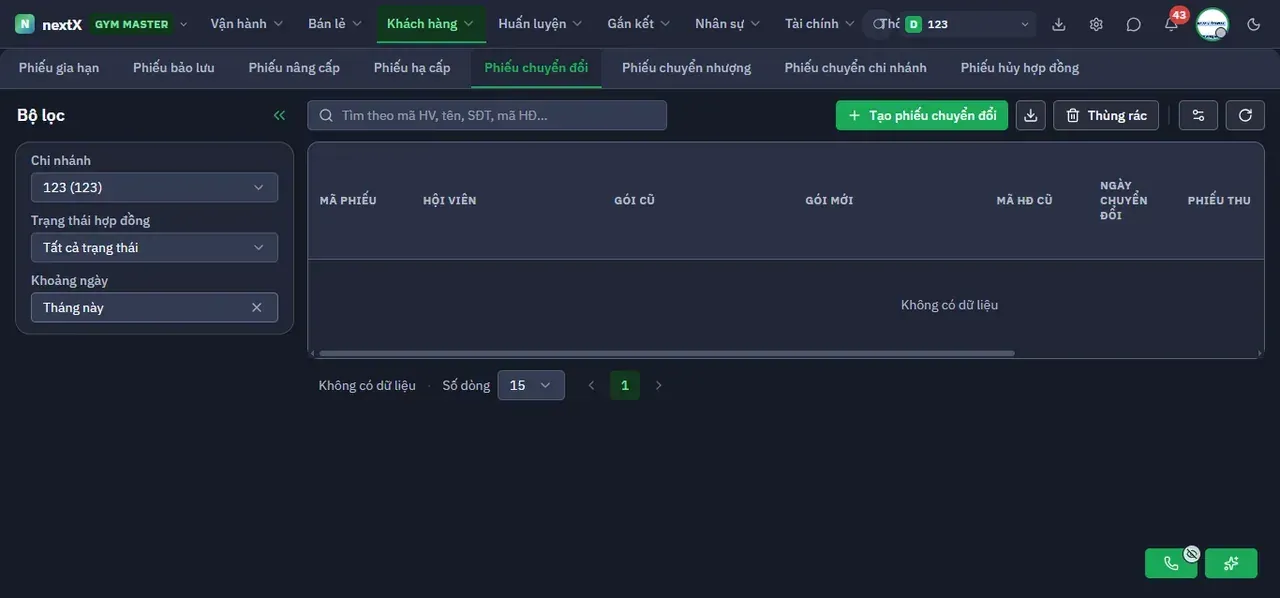This screenshot has height=598, width=1280.
Task: Clear the Tháng này date range
Action: tap(256, 307)
